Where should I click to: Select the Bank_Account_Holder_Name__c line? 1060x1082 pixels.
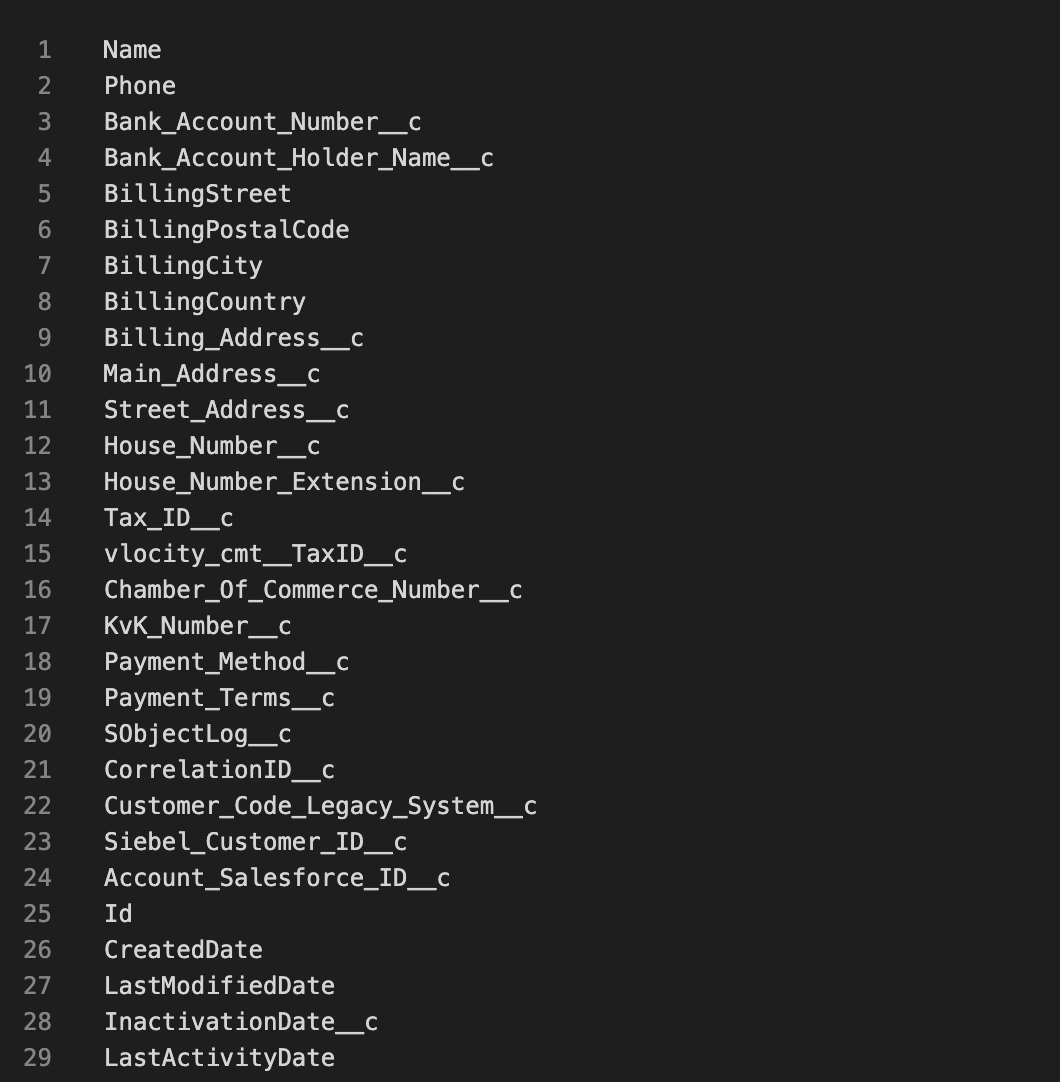point(298,158)
